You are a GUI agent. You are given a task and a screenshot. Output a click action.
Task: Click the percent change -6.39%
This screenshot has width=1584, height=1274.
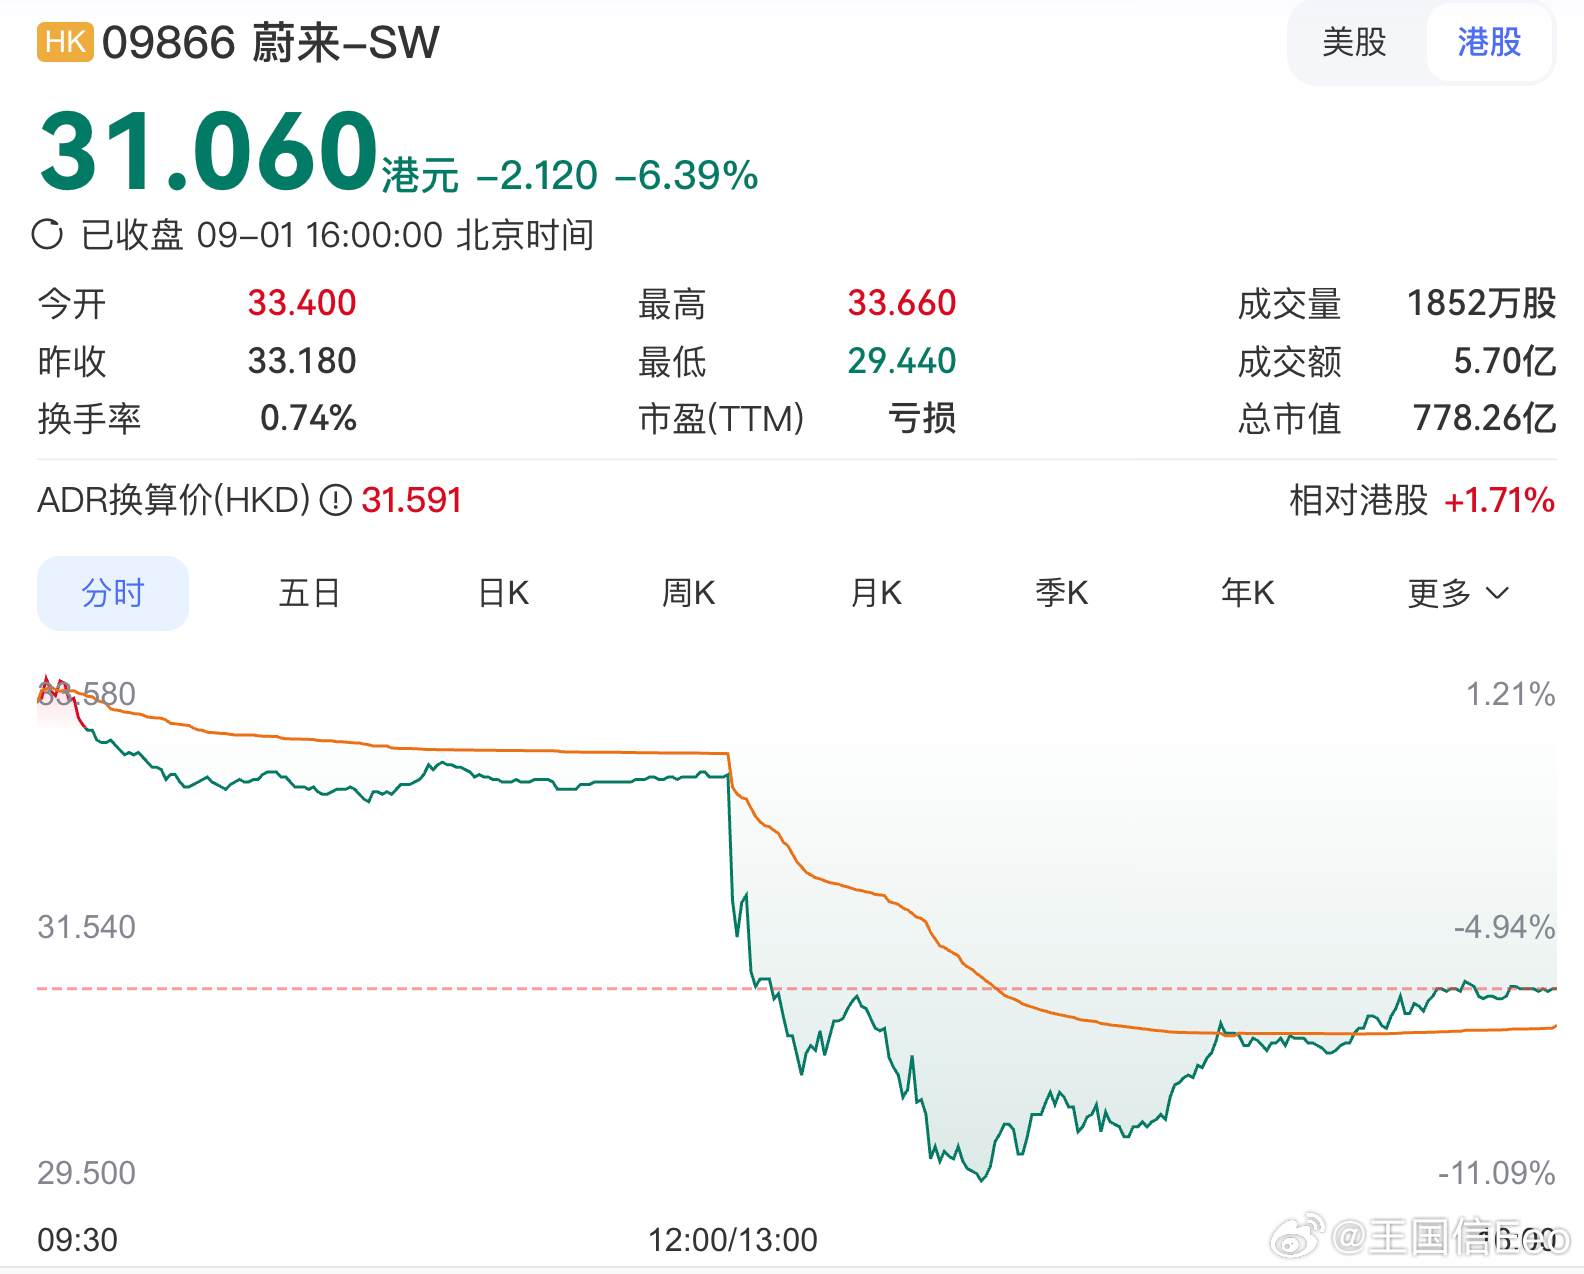[x=686, y=175]
